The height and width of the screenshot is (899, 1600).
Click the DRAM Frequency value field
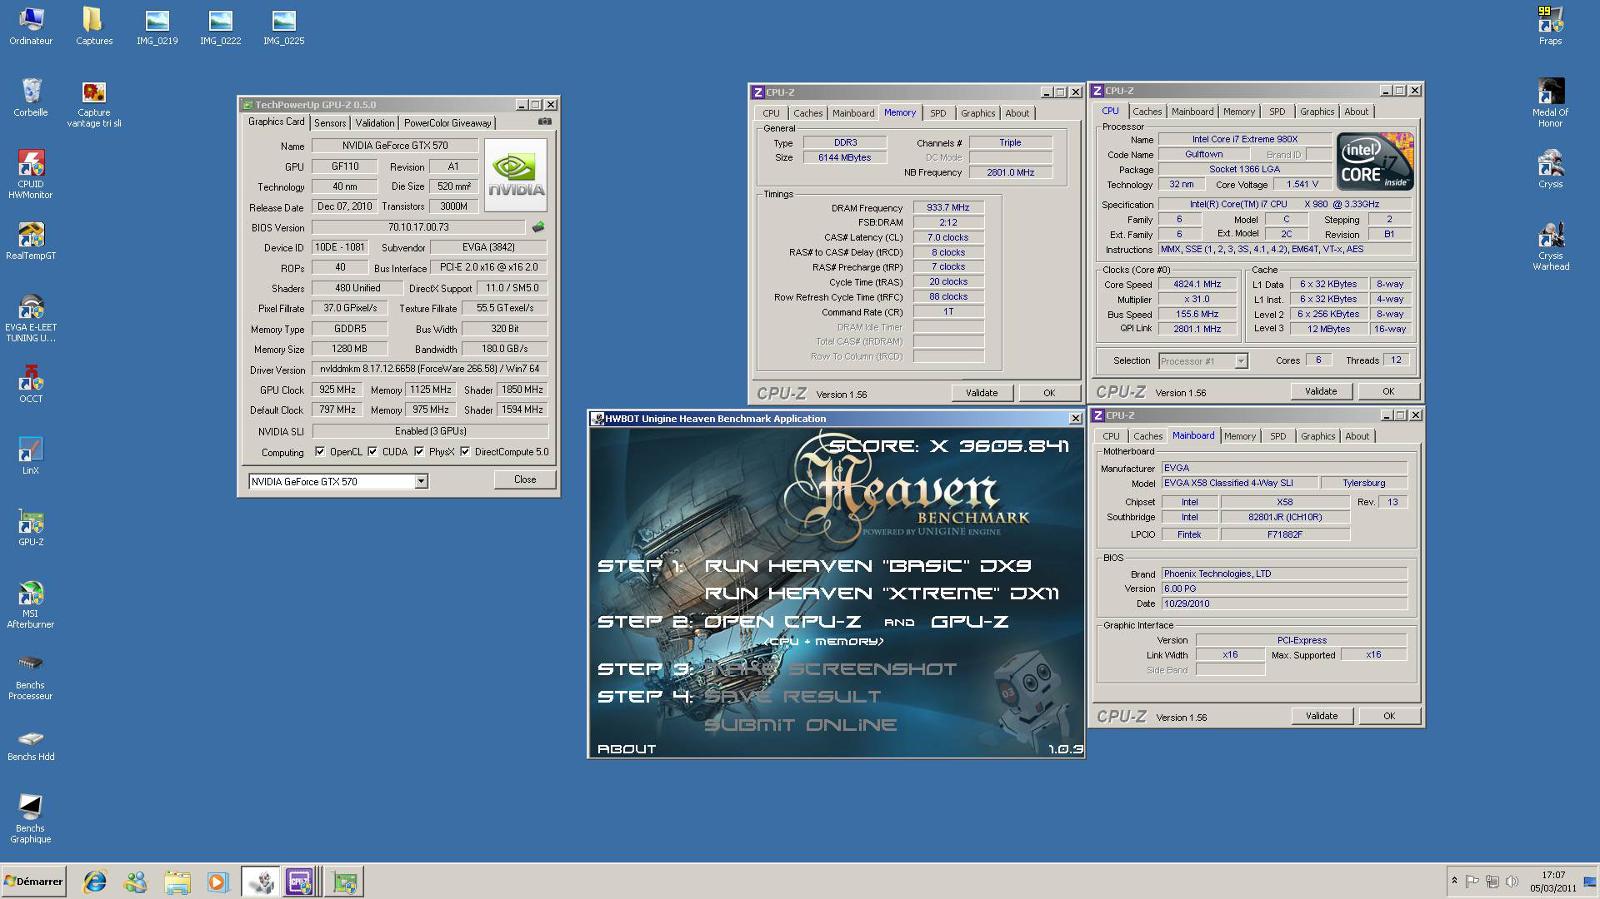pos(947,208)
